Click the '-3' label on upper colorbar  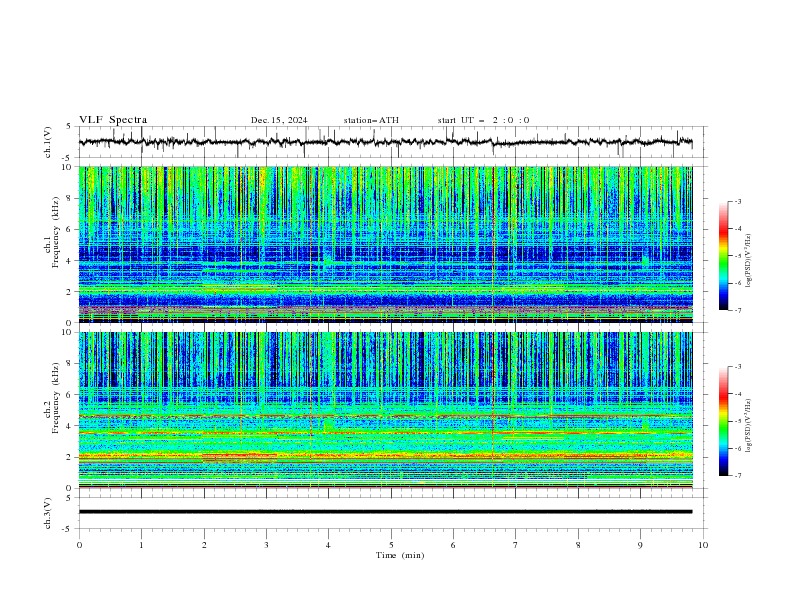pos(737,201)
